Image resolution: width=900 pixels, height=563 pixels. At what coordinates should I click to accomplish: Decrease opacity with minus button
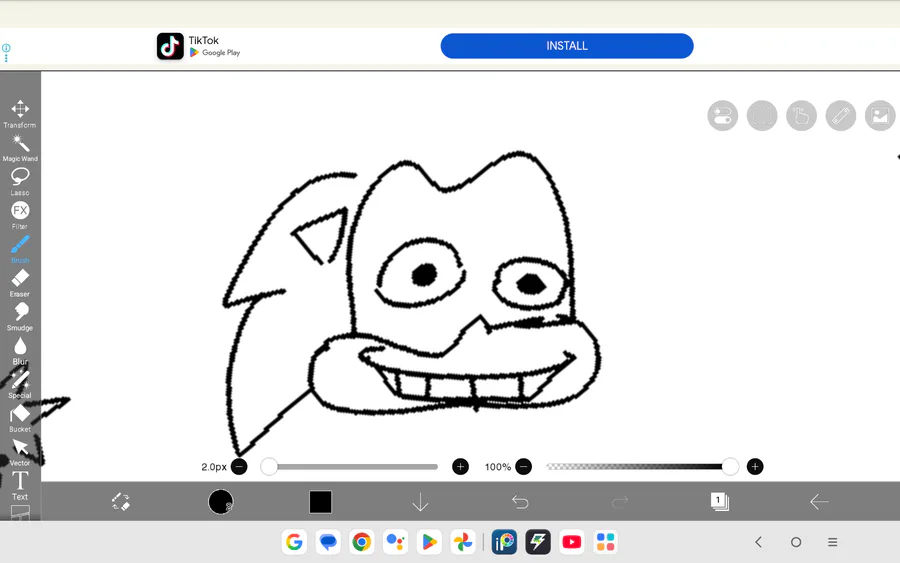pyautogui.click(x=523, y=467)
